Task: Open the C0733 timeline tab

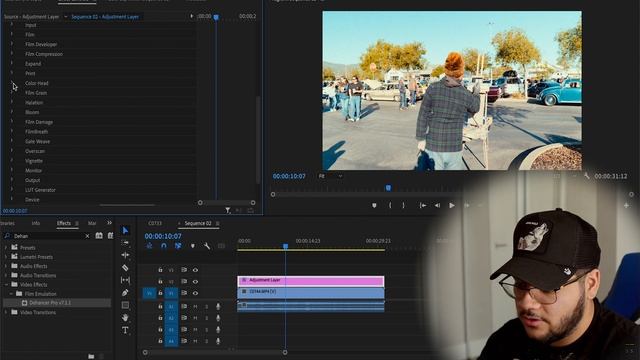Action: click(155, 223)
